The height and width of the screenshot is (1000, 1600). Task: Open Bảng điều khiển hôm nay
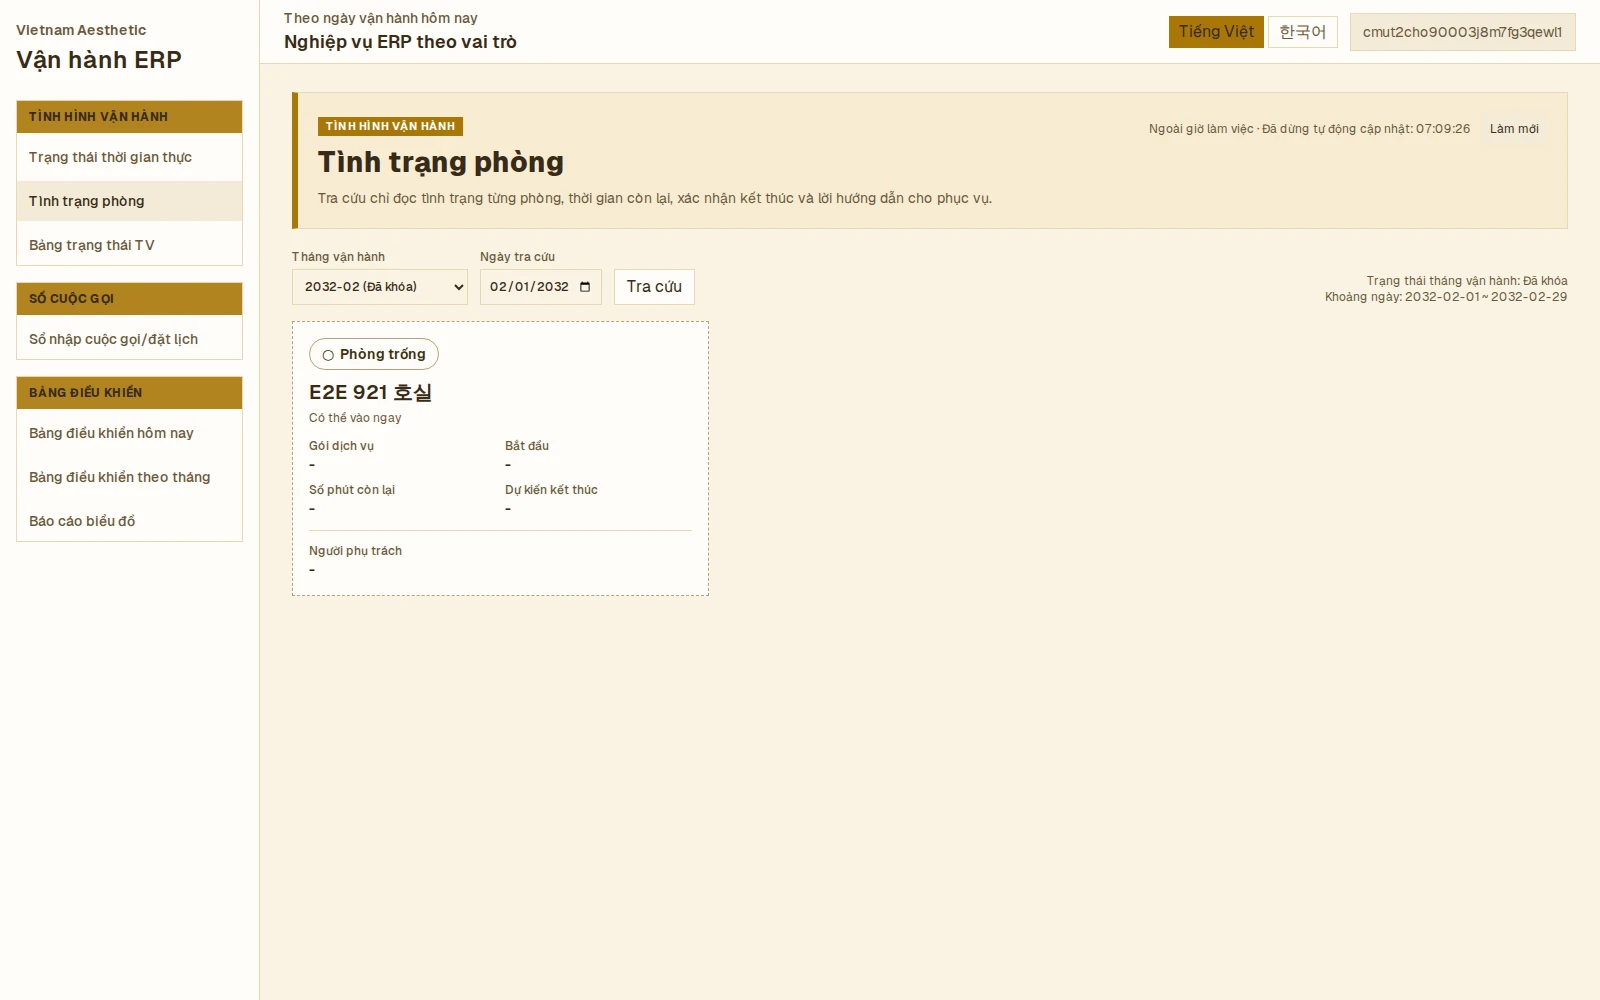129,433
